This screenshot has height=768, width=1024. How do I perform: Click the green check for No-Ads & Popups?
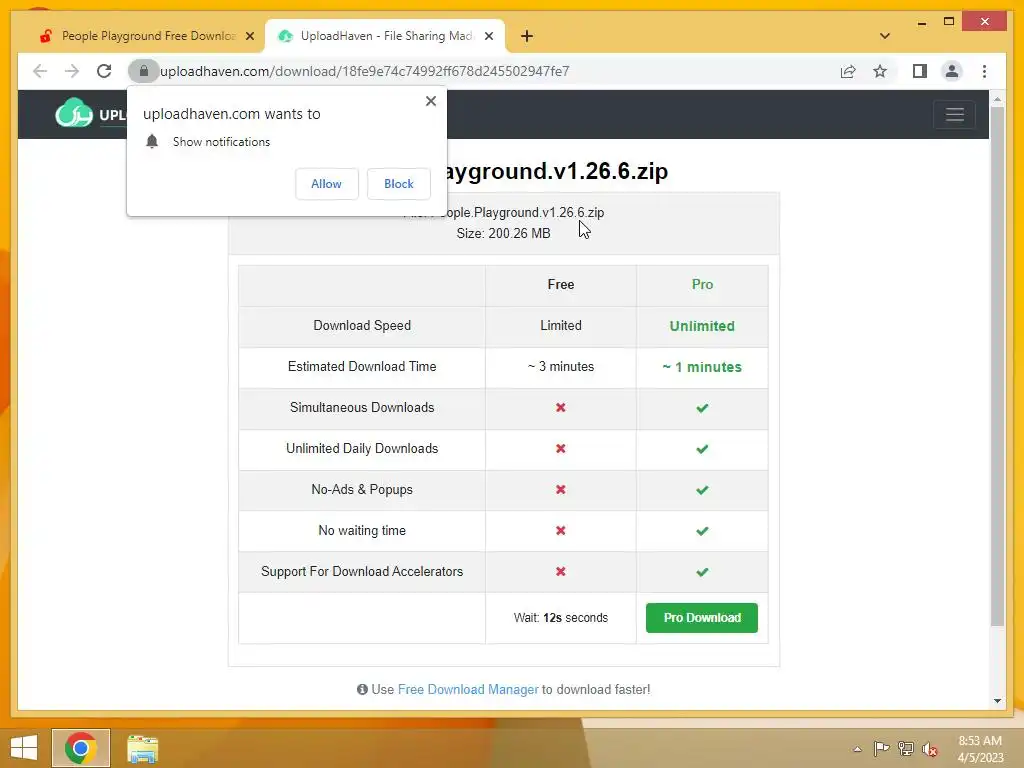click(702, 490)
